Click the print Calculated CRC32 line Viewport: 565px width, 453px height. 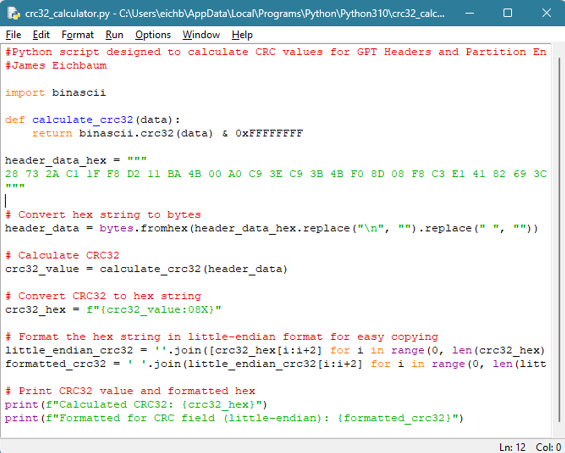tap(136, 405)
